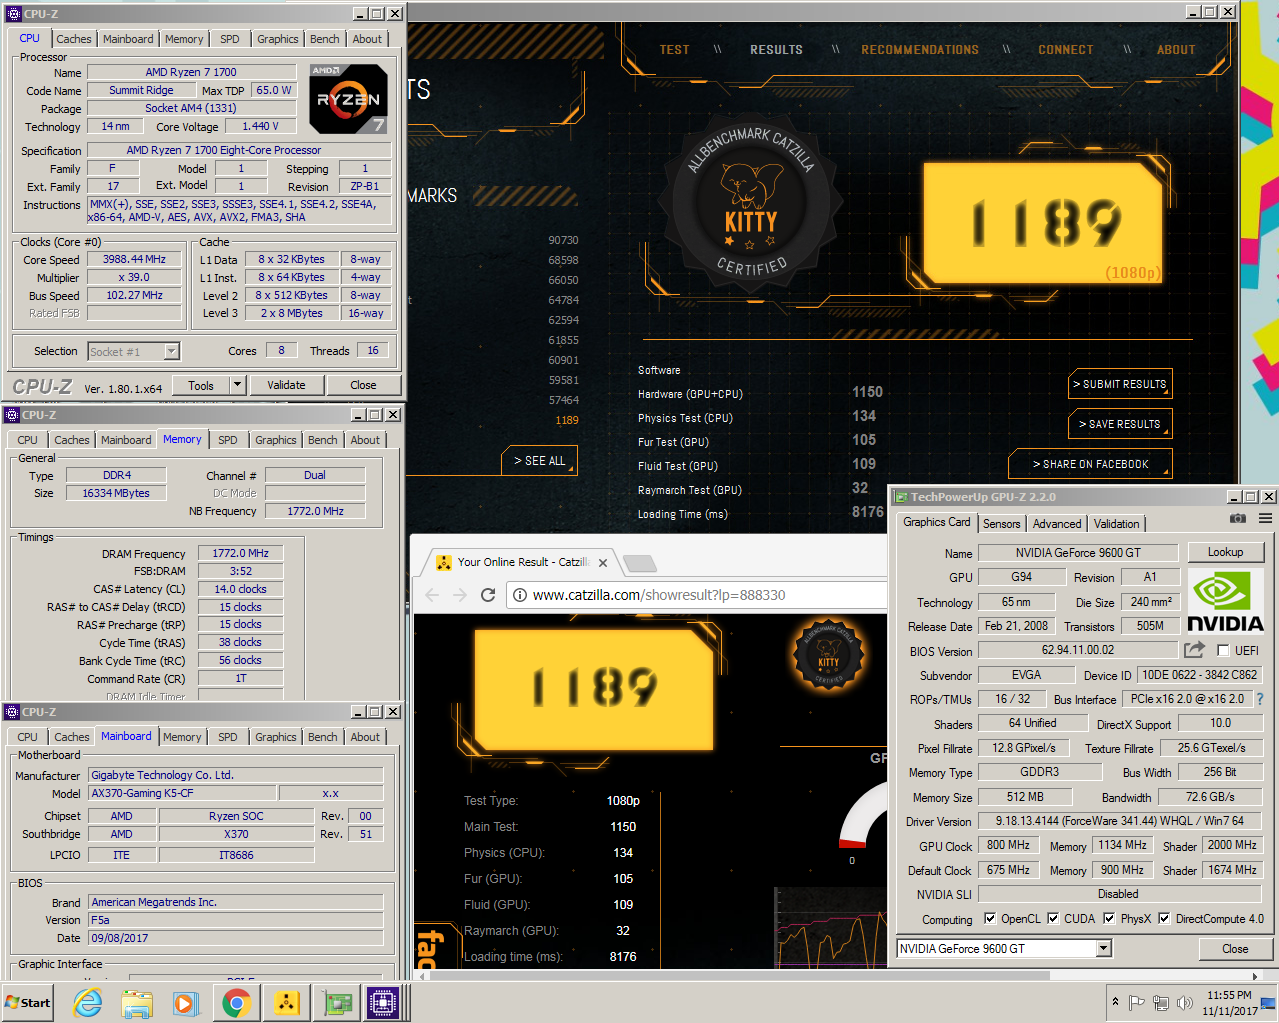
Task: Click the site info icon in Chrome address bar
Action: (520, 595)
